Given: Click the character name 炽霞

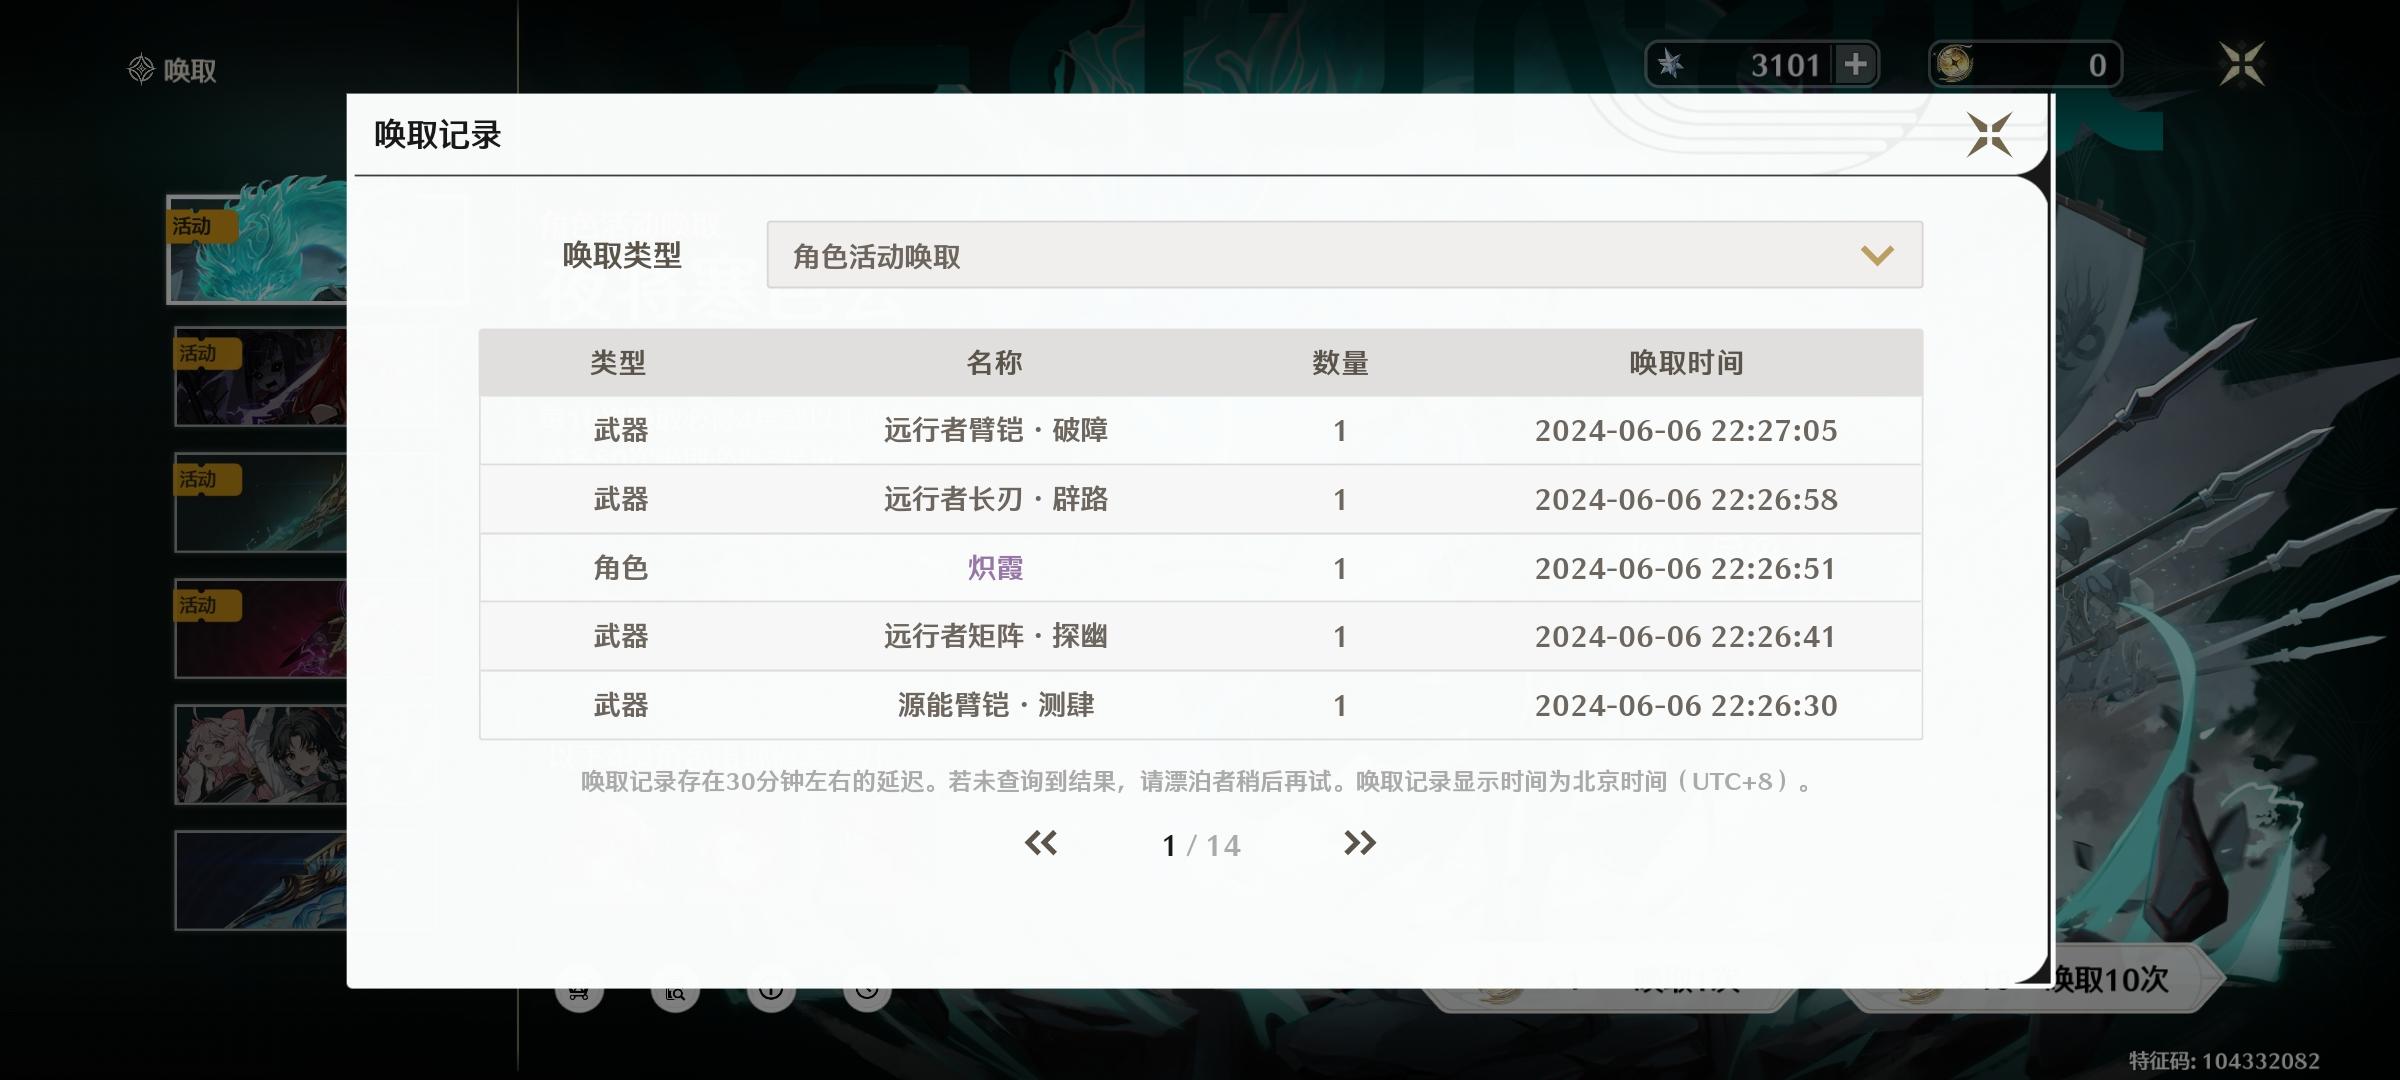Looking at the screenshot, I should 995,568.
